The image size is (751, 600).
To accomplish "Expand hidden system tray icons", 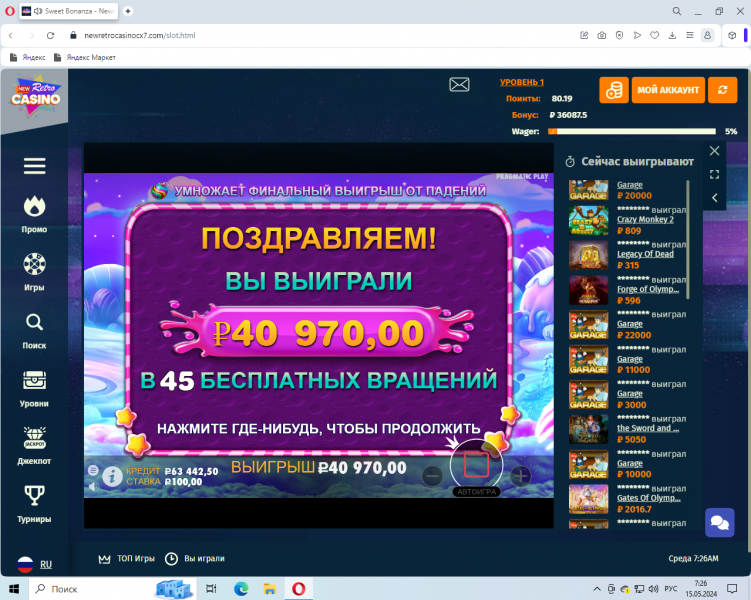I will (x=597, y=589).
